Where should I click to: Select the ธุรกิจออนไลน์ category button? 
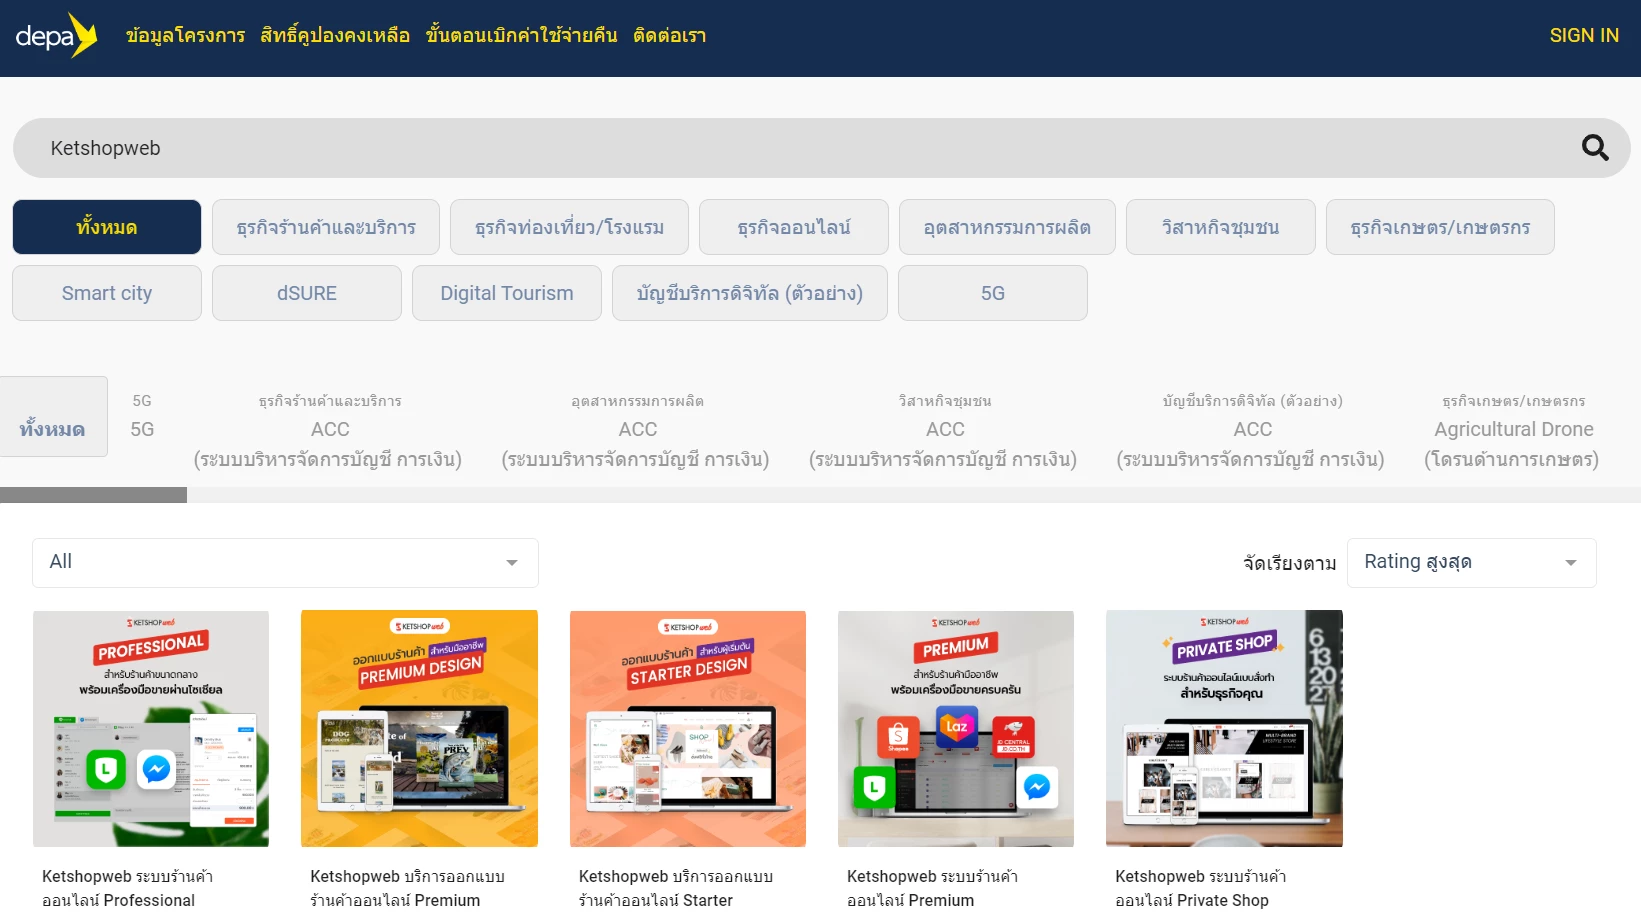pyautogui.click(x=793, y=227)
